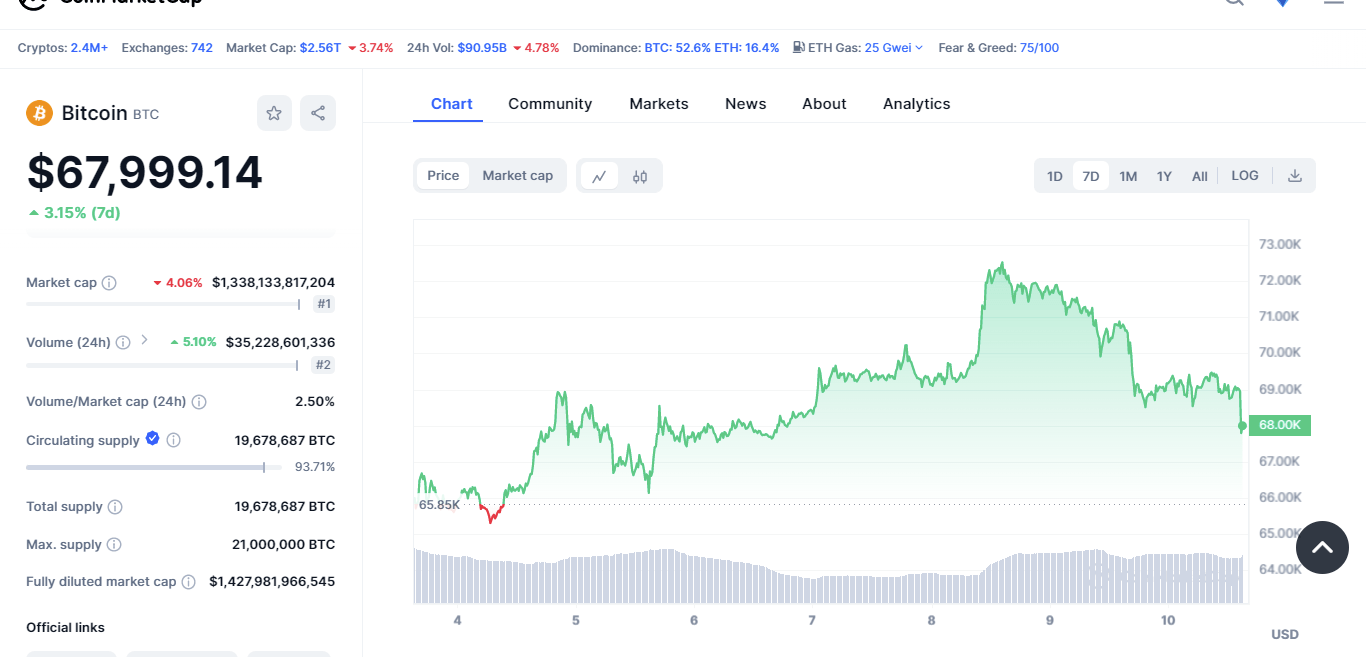Viewport: 1366px width, 657px height.
Task: Click the Official links heading
Action: coord(65,628)
